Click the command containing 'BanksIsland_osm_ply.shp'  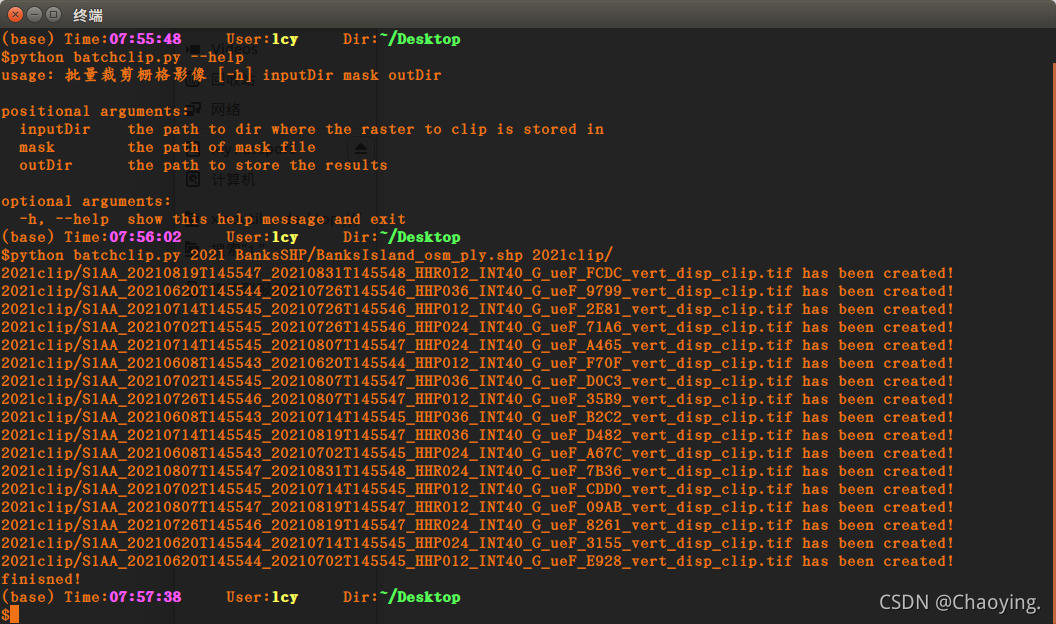[307, 255]
